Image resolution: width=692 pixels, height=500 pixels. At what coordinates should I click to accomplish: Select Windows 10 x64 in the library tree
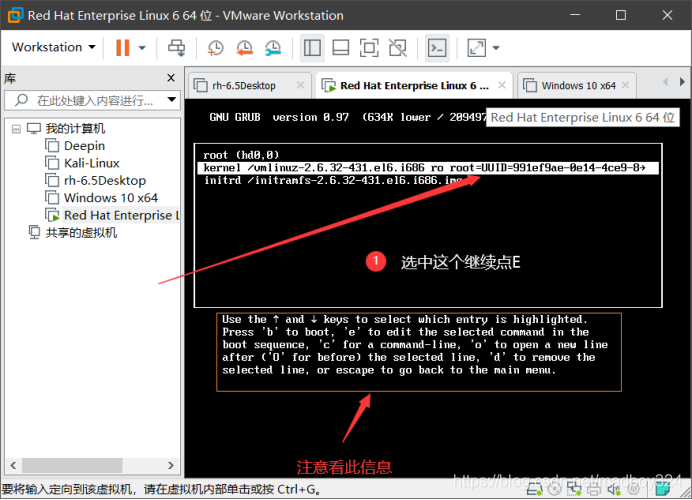(111, 198)
